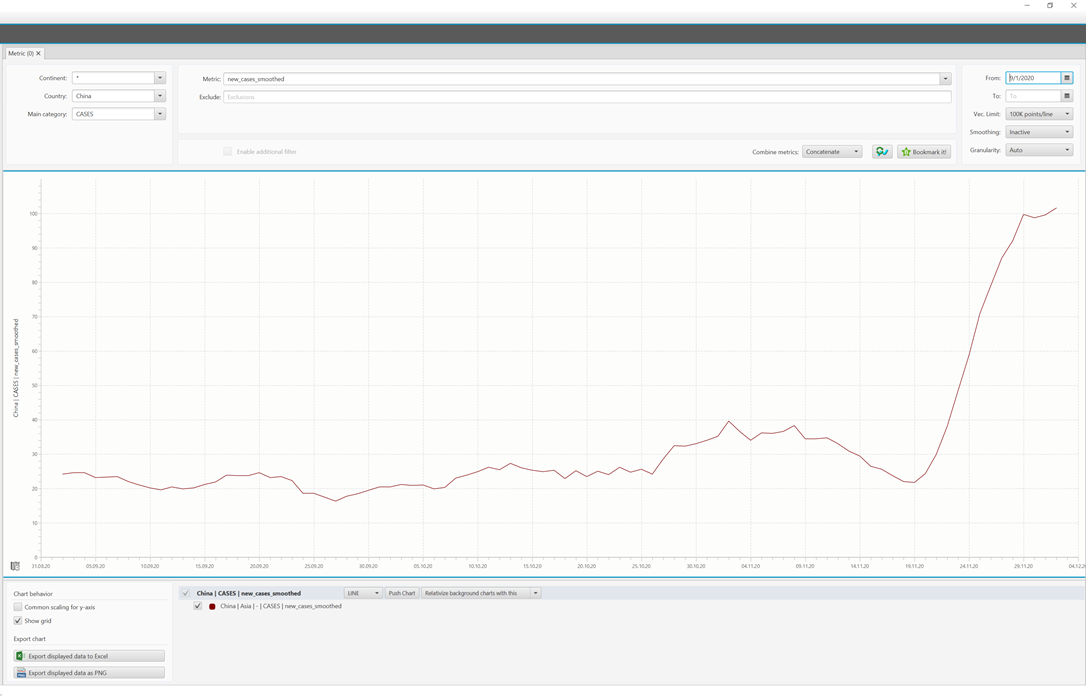Screen dimensions: 1086x700
Task: Click the Excel icon in the export button
Action: pos(20,656)
